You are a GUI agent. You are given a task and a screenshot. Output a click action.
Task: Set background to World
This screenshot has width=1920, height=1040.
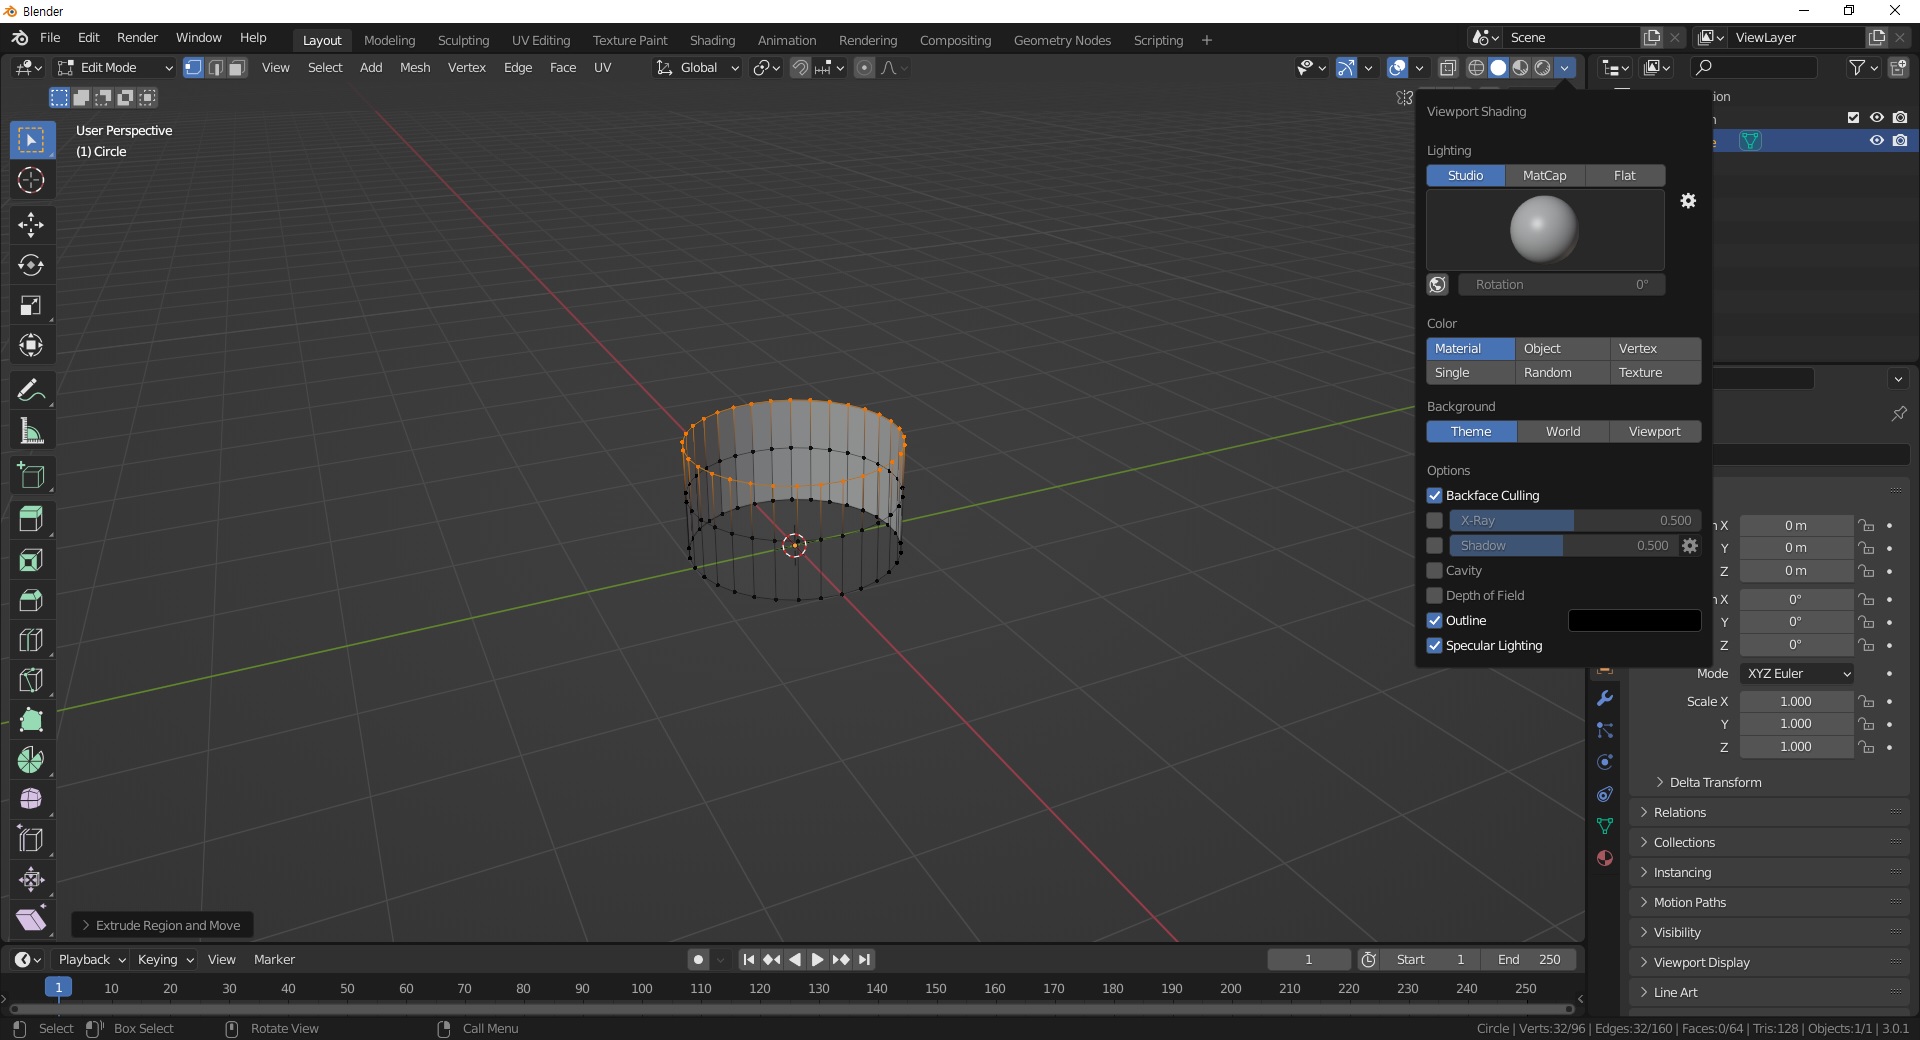coord(1563,432)
